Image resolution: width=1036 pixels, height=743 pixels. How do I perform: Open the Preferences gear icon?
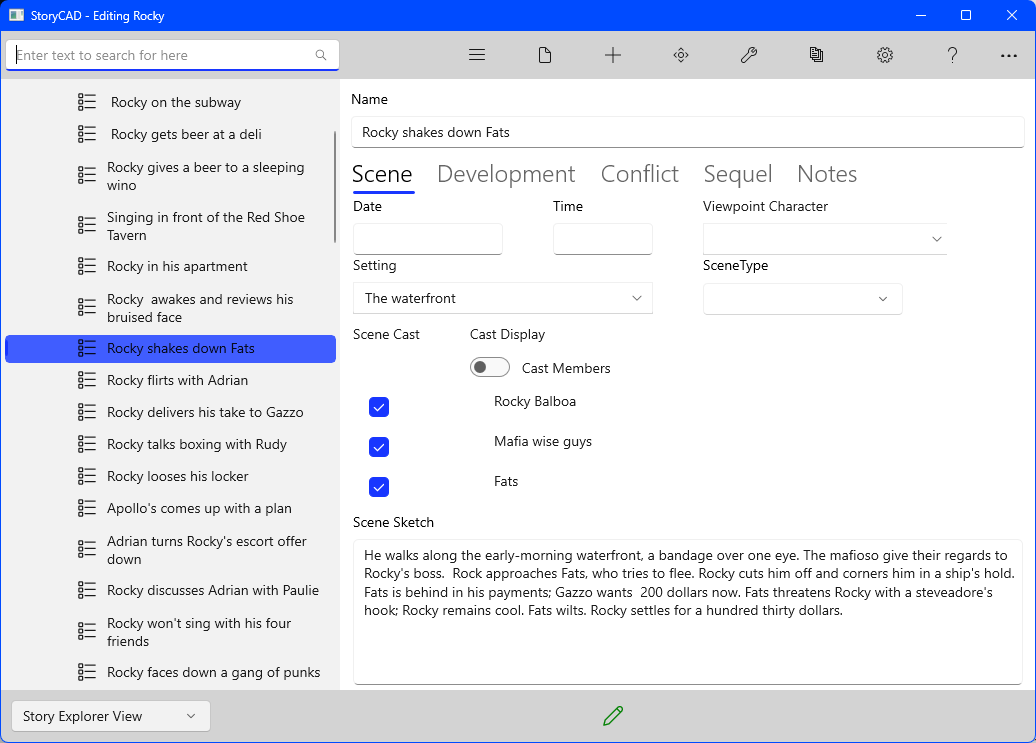[x=885, y=55]
